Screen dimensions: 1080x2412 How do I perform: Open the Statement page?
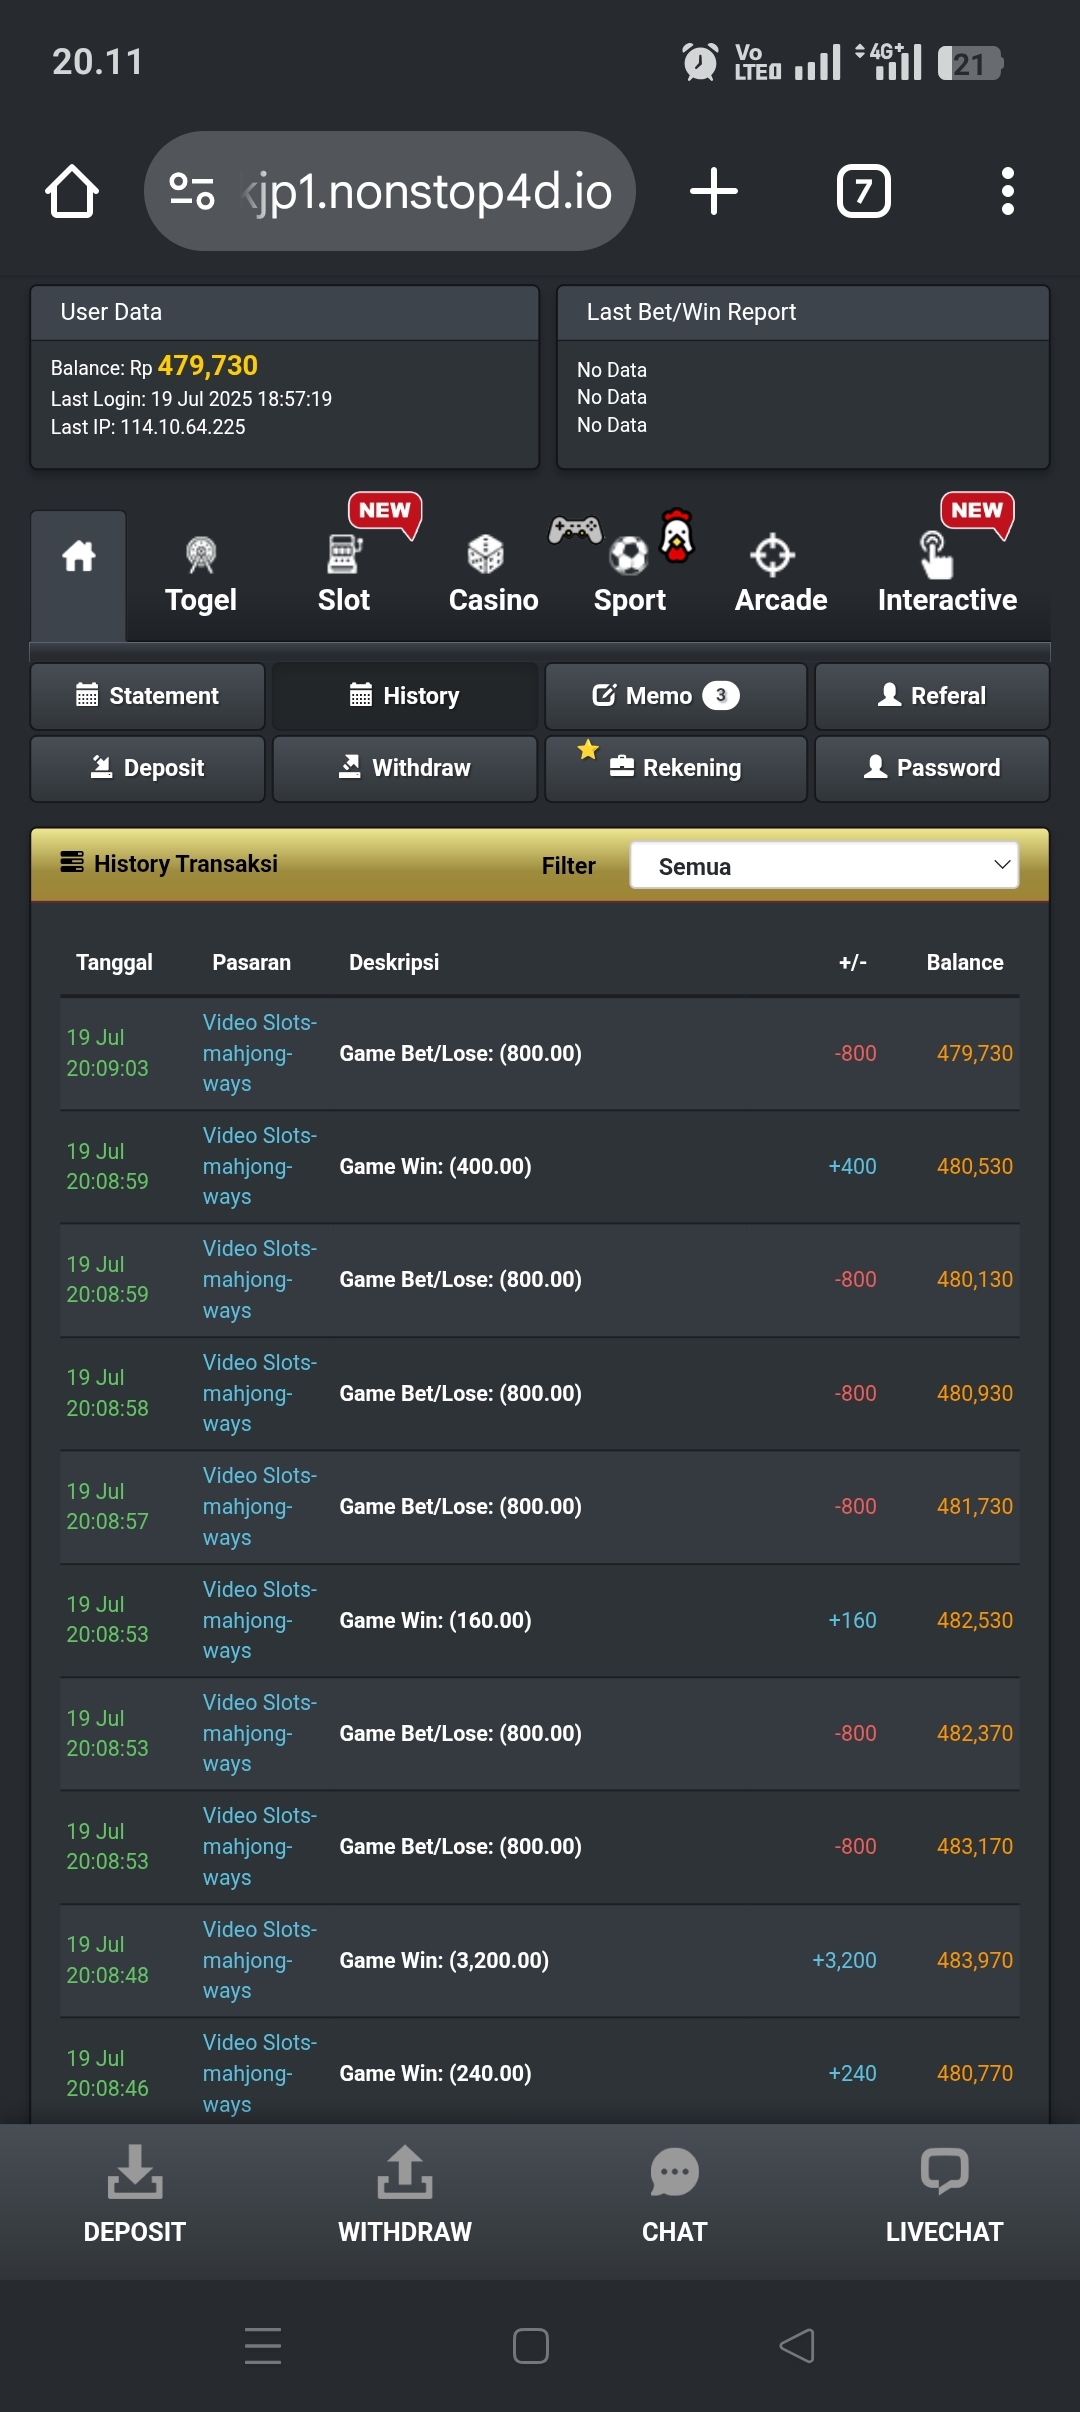[x=148, y=696]
